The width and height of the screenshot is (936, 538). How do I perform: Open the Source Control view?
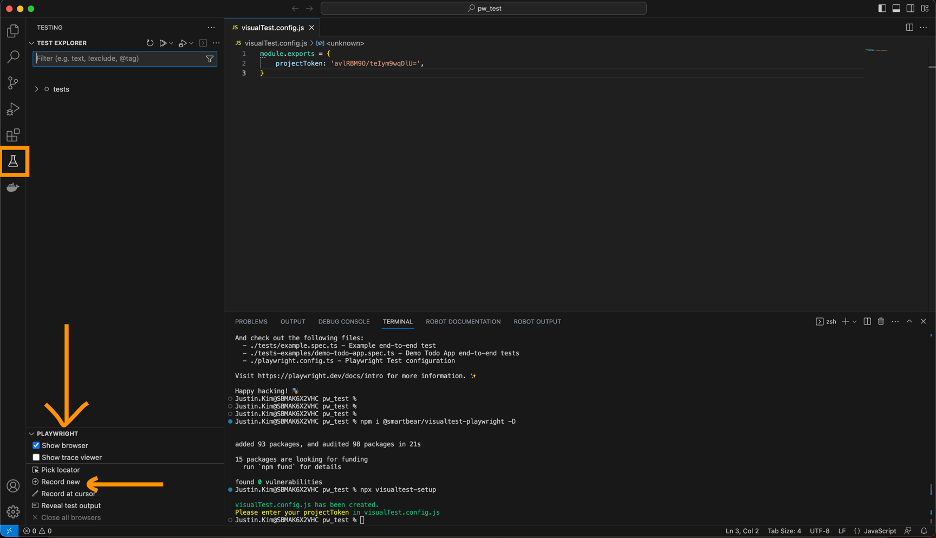(13, 83)
